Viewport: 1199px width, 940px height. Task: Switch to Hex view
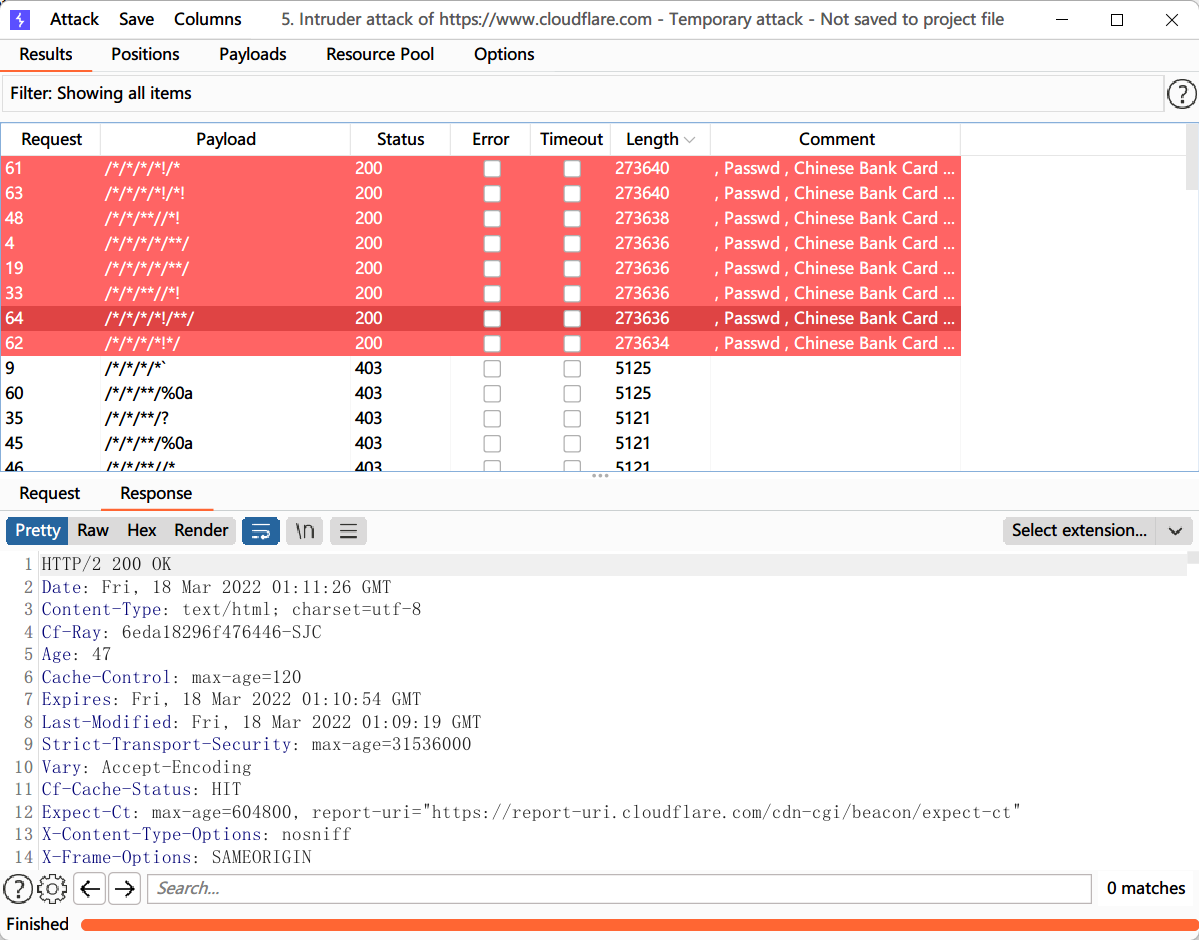tap(141, 531)
